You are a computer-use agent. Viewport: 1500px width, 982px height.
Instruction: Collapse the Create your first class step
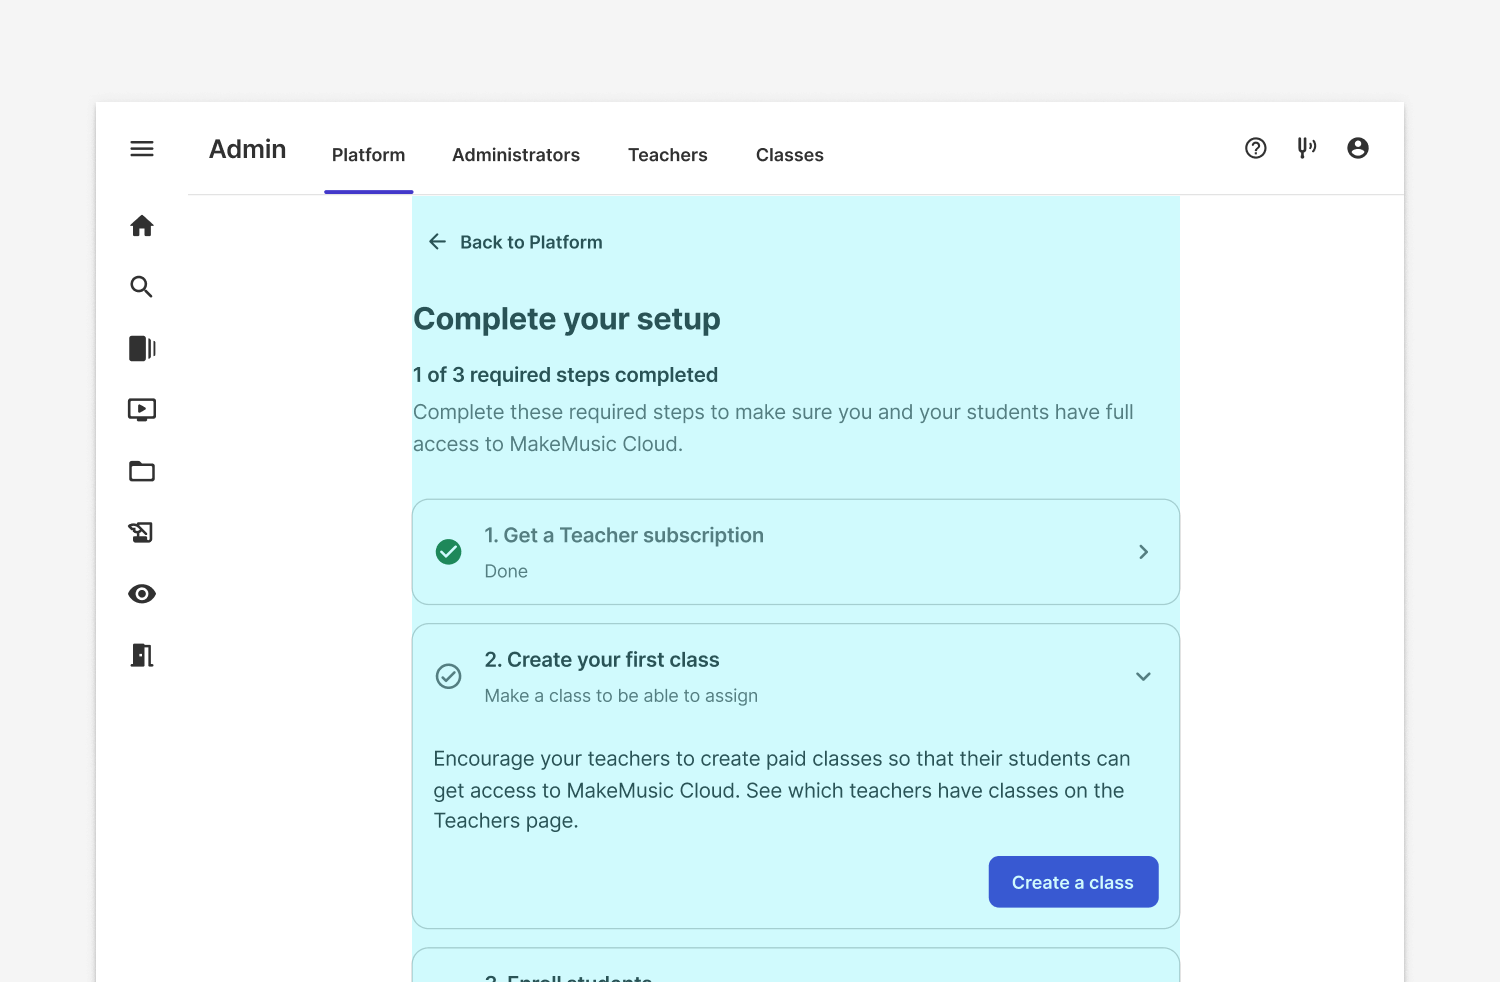pos(1143,677)
